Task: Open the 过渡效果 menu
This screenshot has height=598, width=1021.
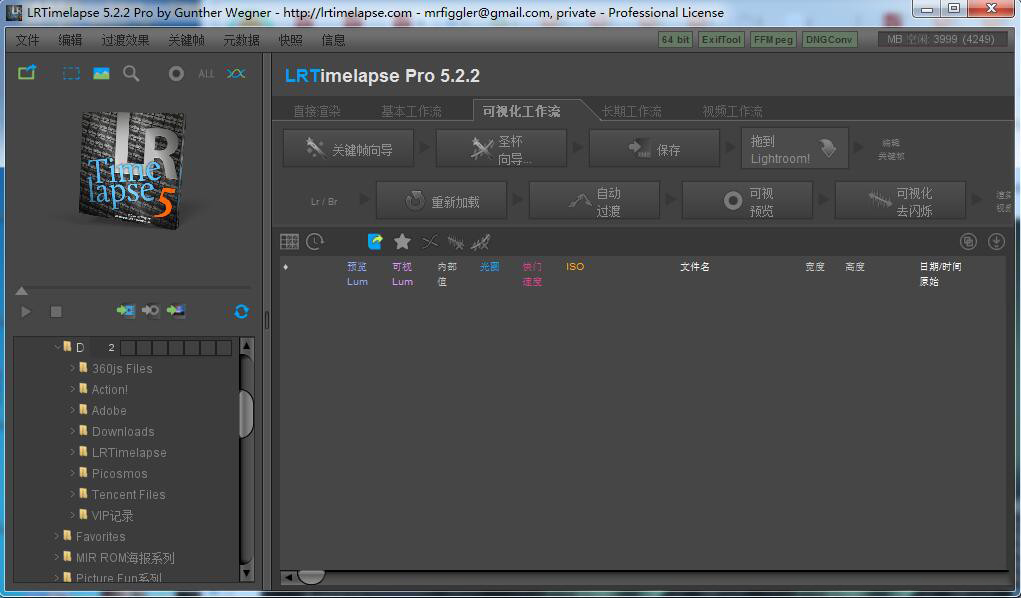Action: (125, 40)
